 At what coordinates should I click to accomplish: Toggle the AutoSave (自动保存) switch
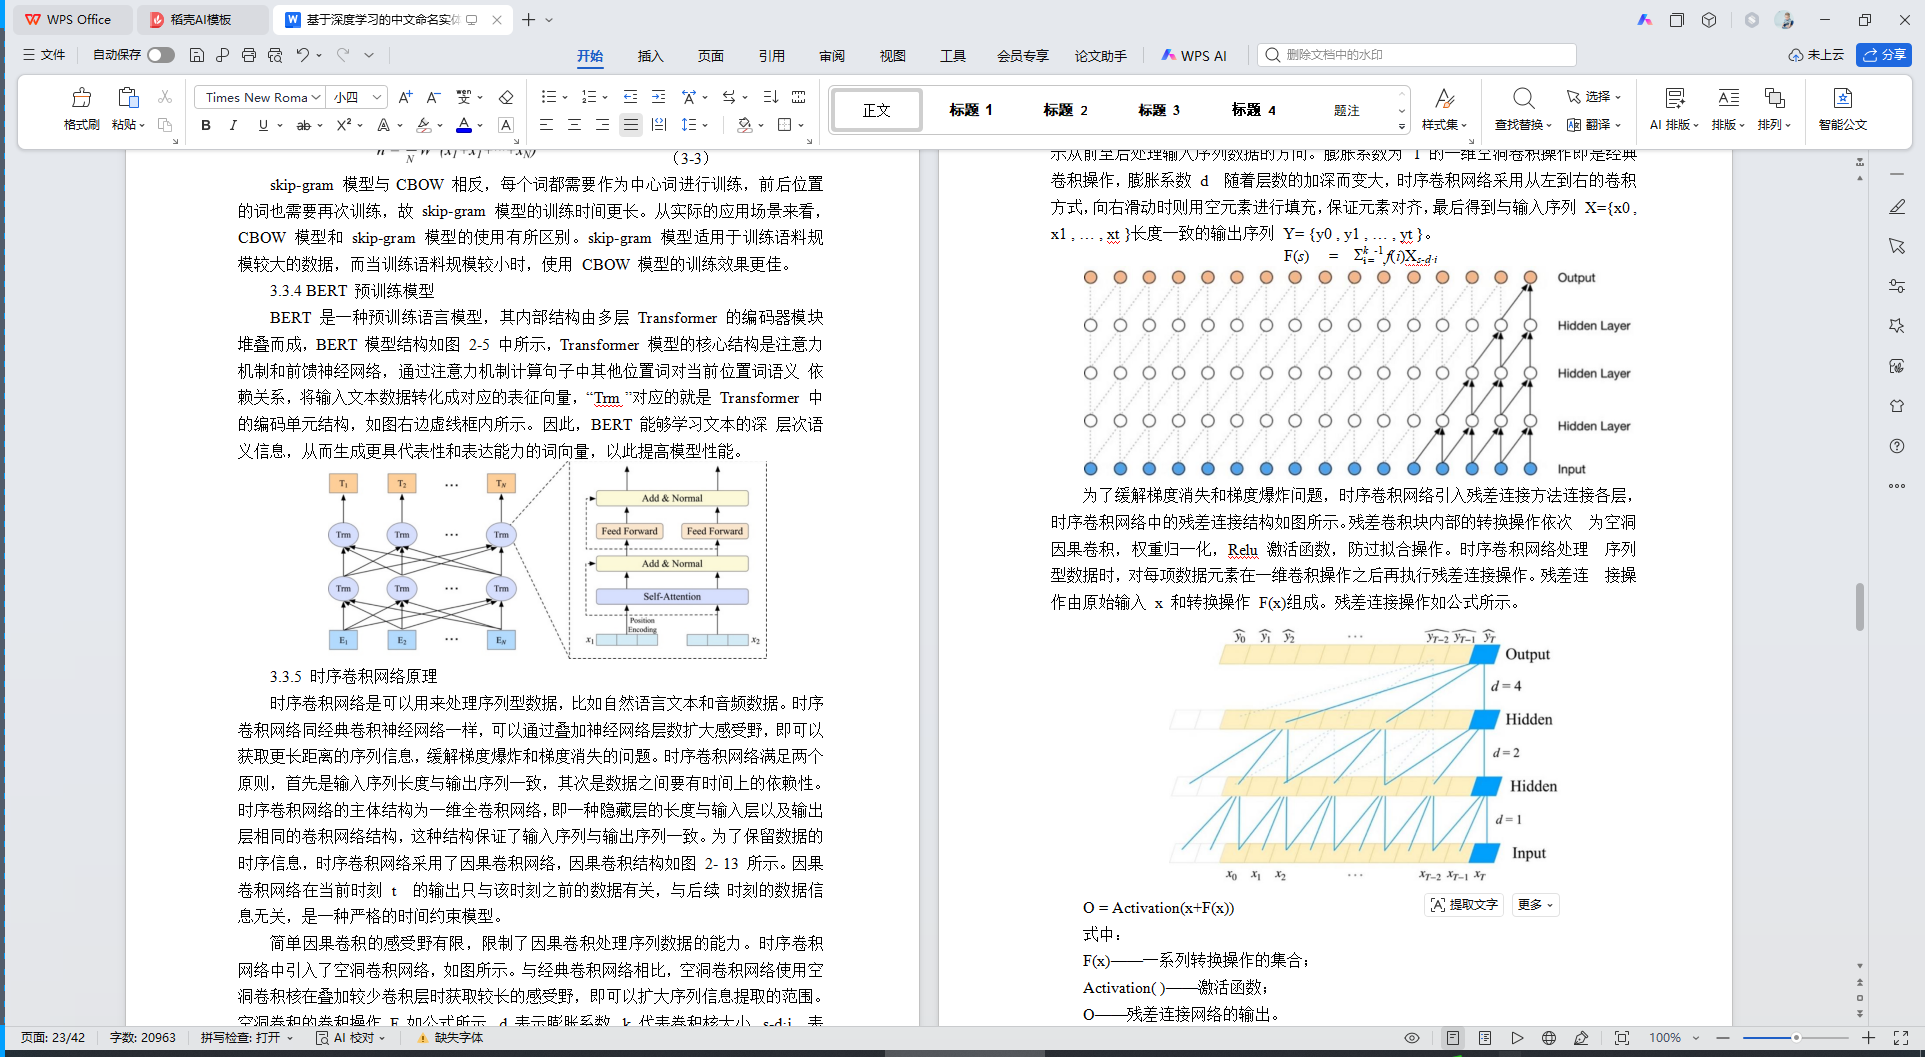[x=160, y=55]
